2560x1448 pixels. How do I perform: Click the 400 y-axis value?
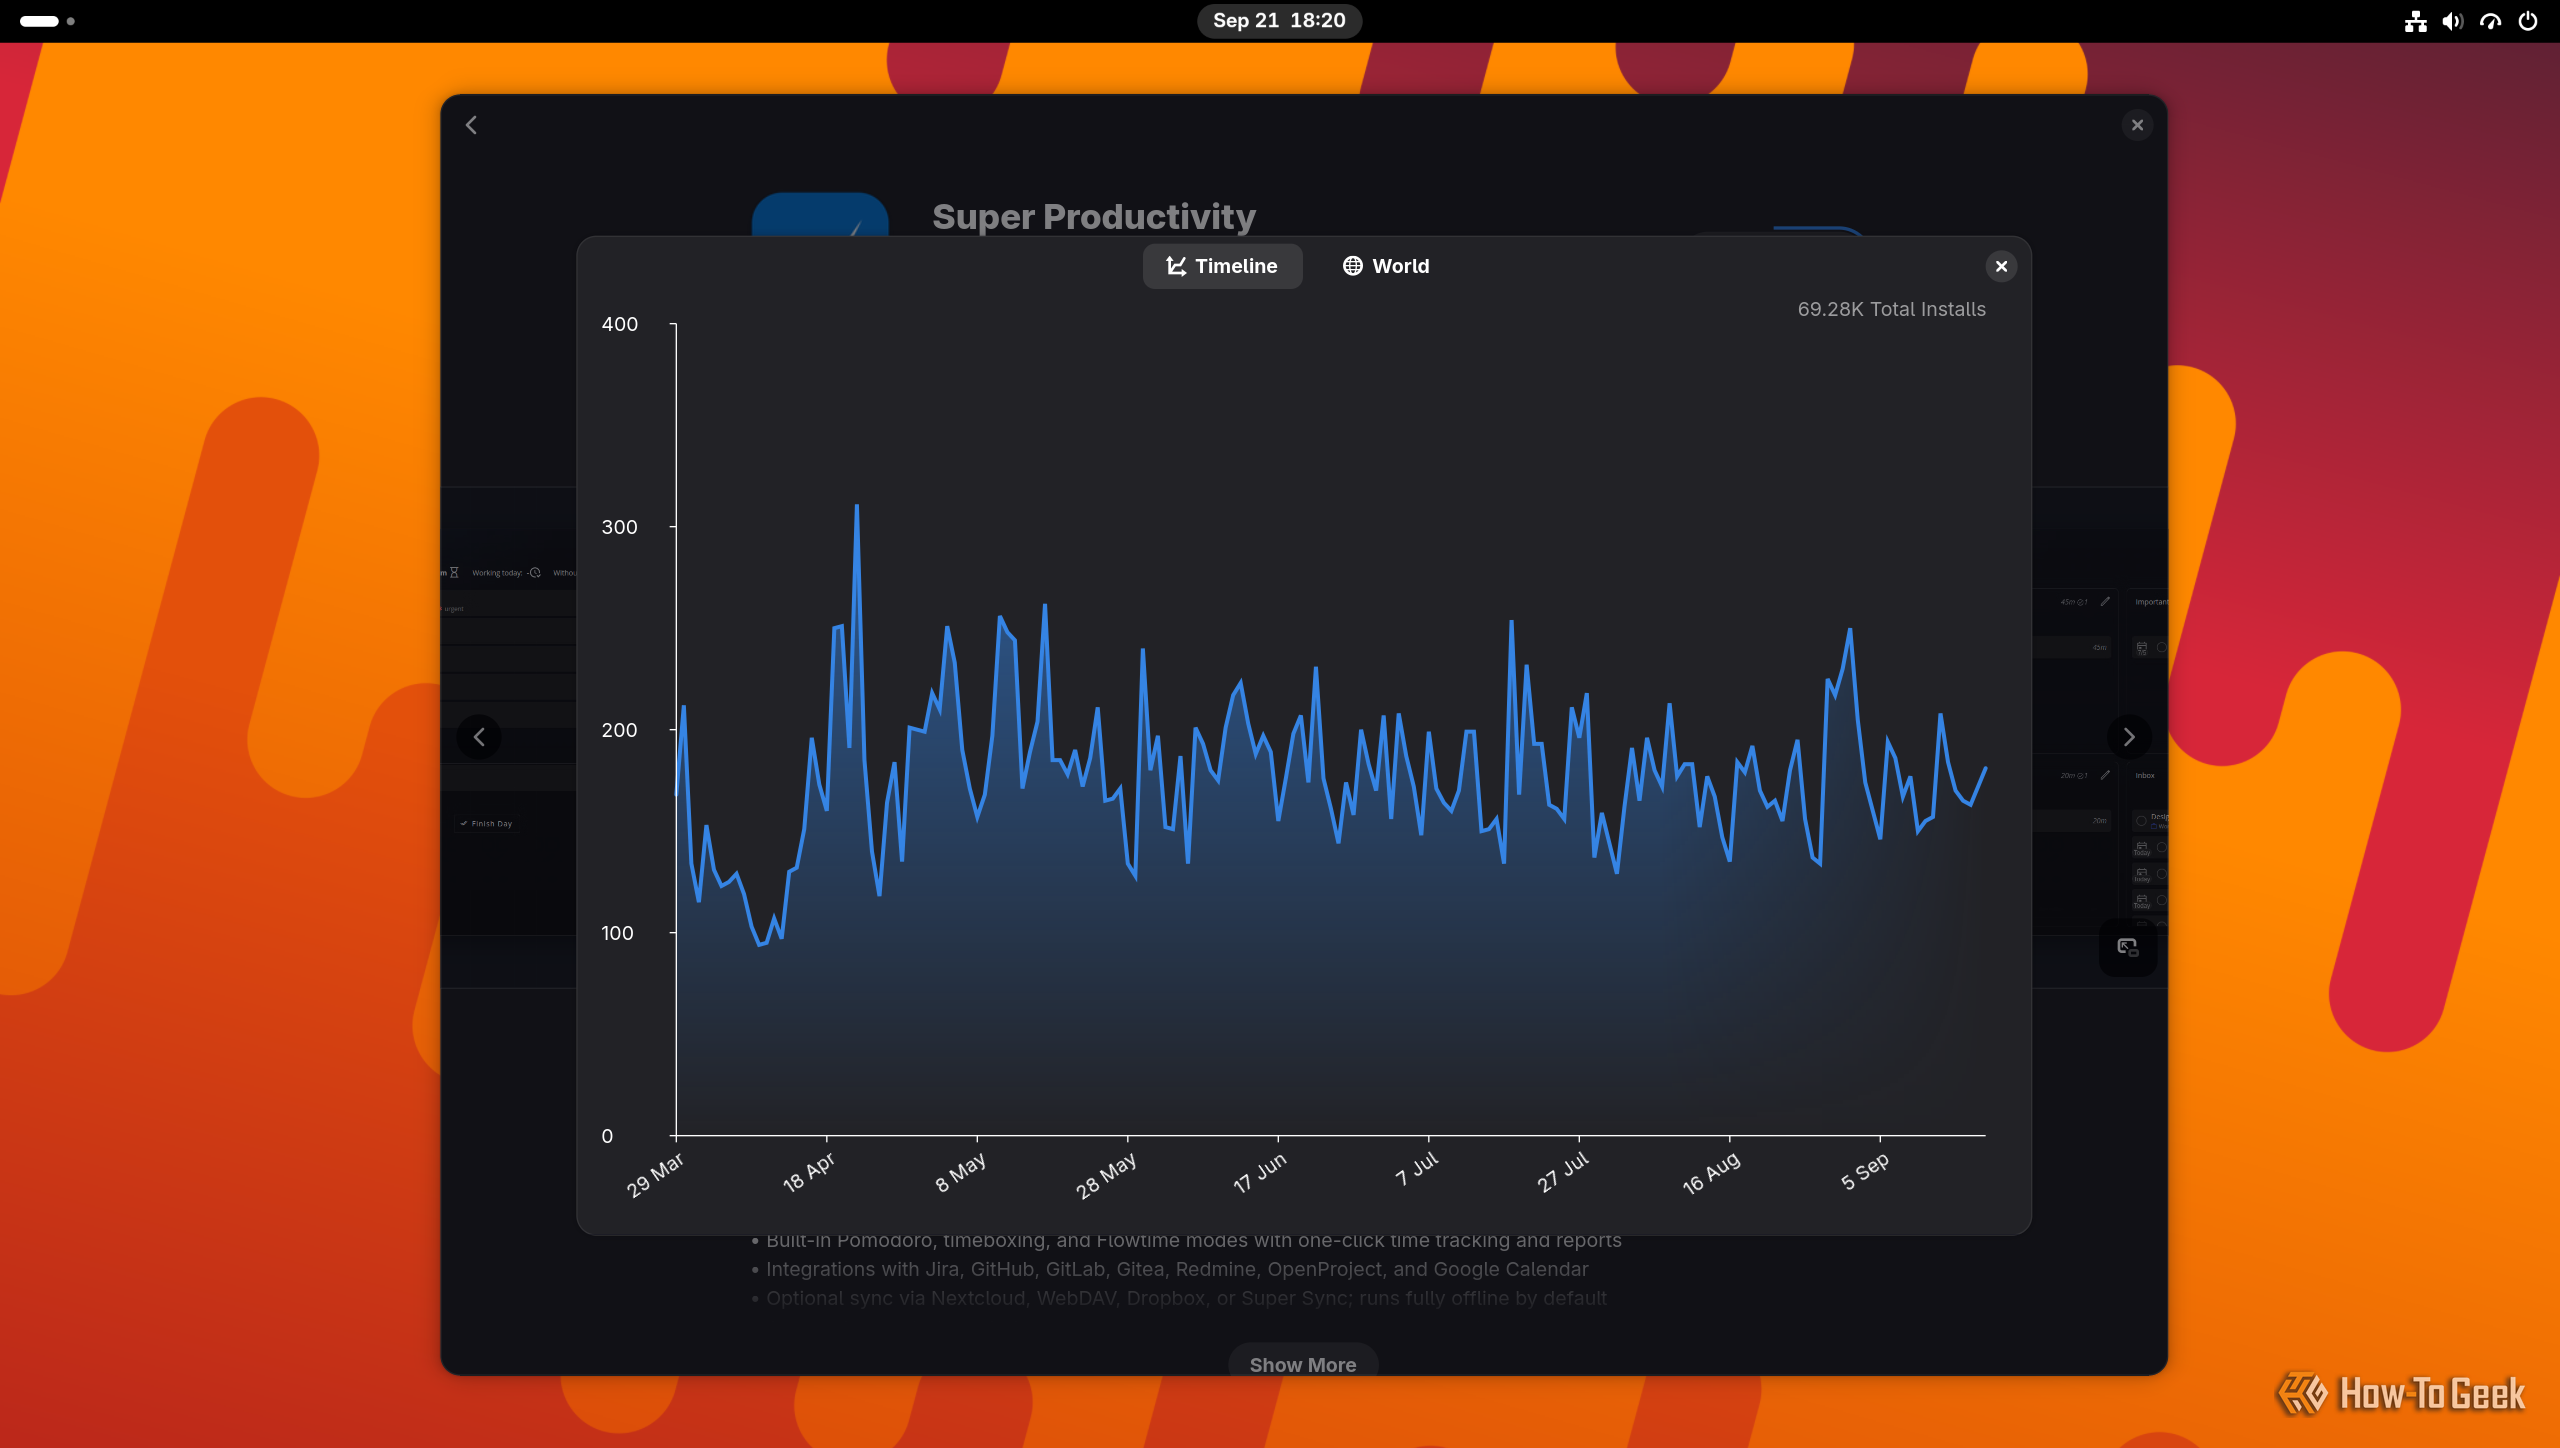pyautogui.click(x=619, y=324)
